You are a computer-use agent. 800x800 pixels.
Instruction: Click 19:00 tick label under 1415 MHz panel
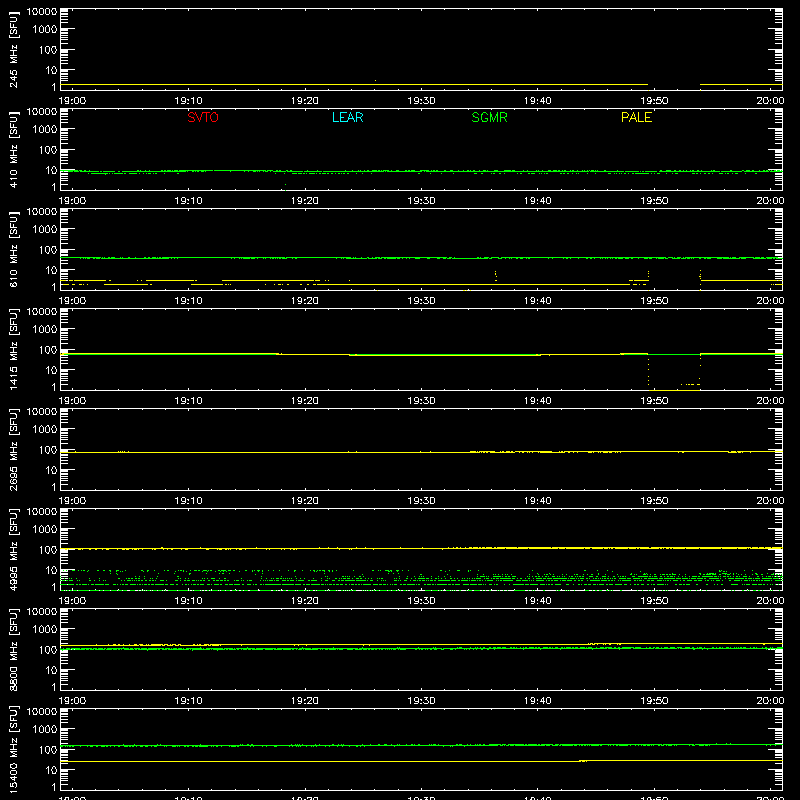[x=72, y=401]
